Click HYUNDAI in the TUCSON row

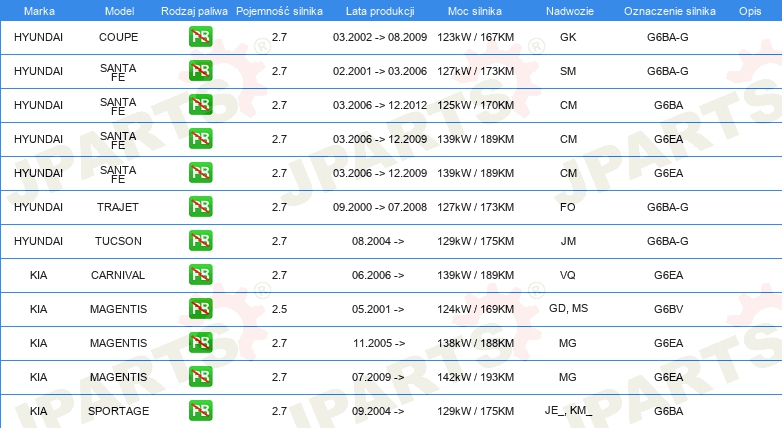(38, 241)
